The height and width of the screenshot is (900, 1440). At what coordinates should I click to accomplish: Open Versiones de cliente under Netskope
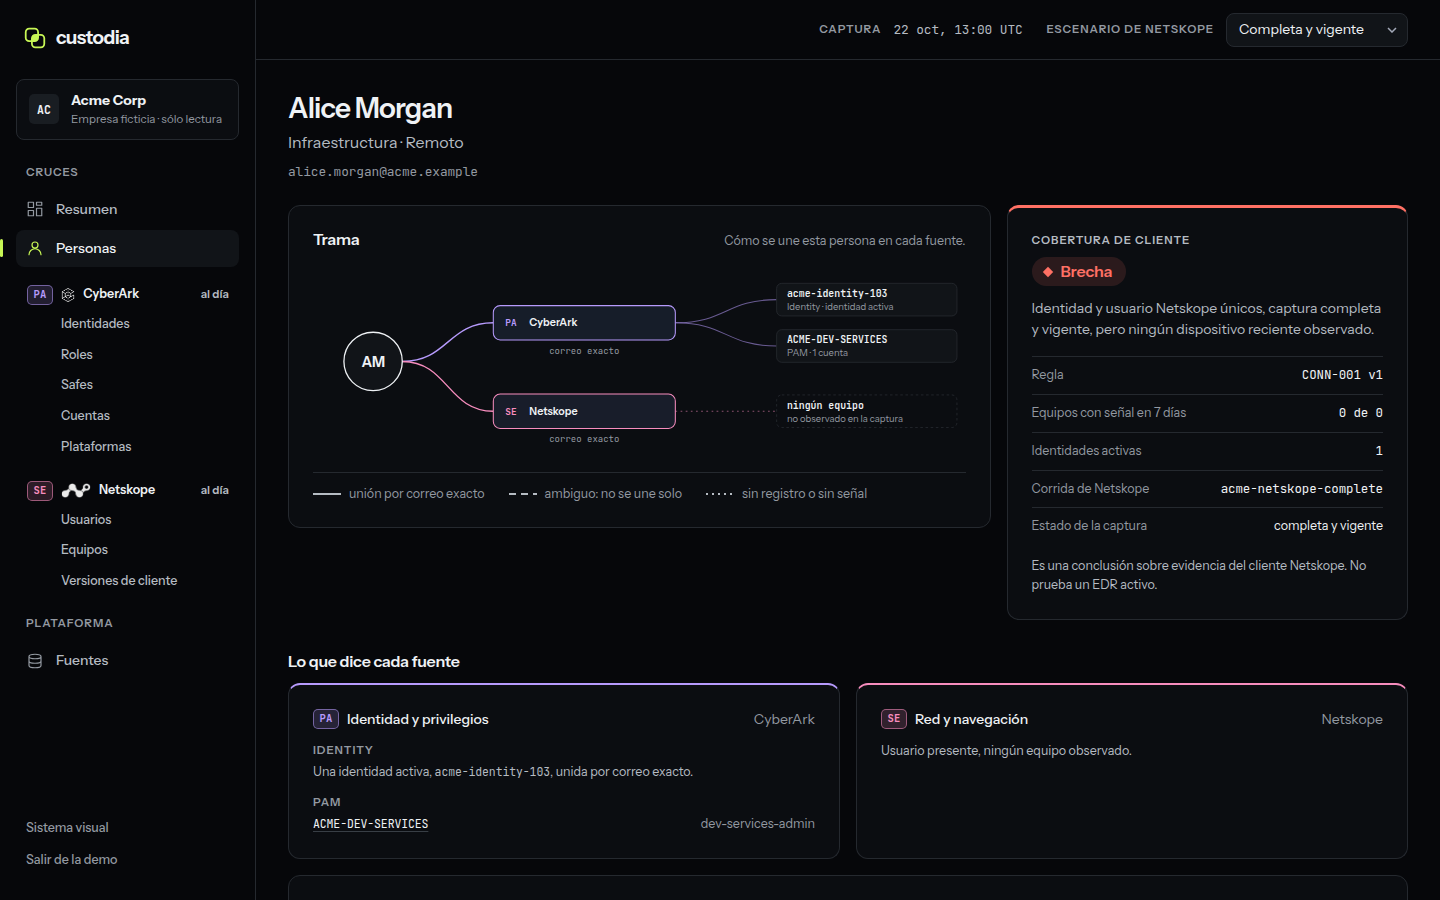[x=119, y=580]
